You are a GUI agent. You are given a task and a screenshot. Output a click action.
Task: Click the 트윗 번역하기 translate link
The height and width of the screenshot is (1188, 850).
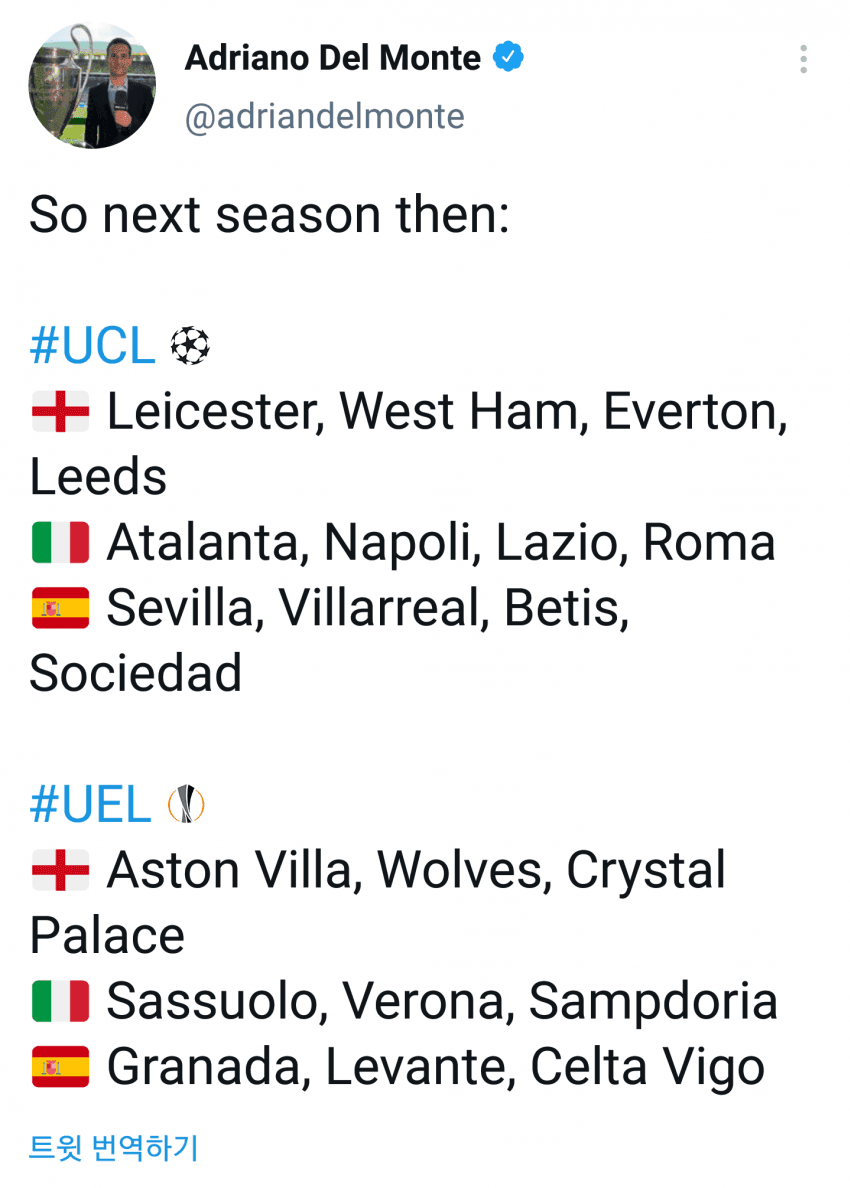113,1147
